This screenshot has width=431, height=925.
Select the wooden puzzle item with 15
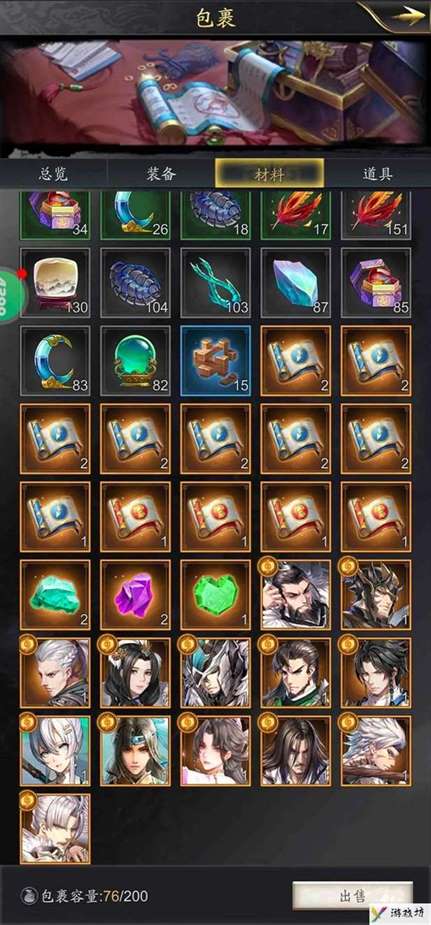216,360
